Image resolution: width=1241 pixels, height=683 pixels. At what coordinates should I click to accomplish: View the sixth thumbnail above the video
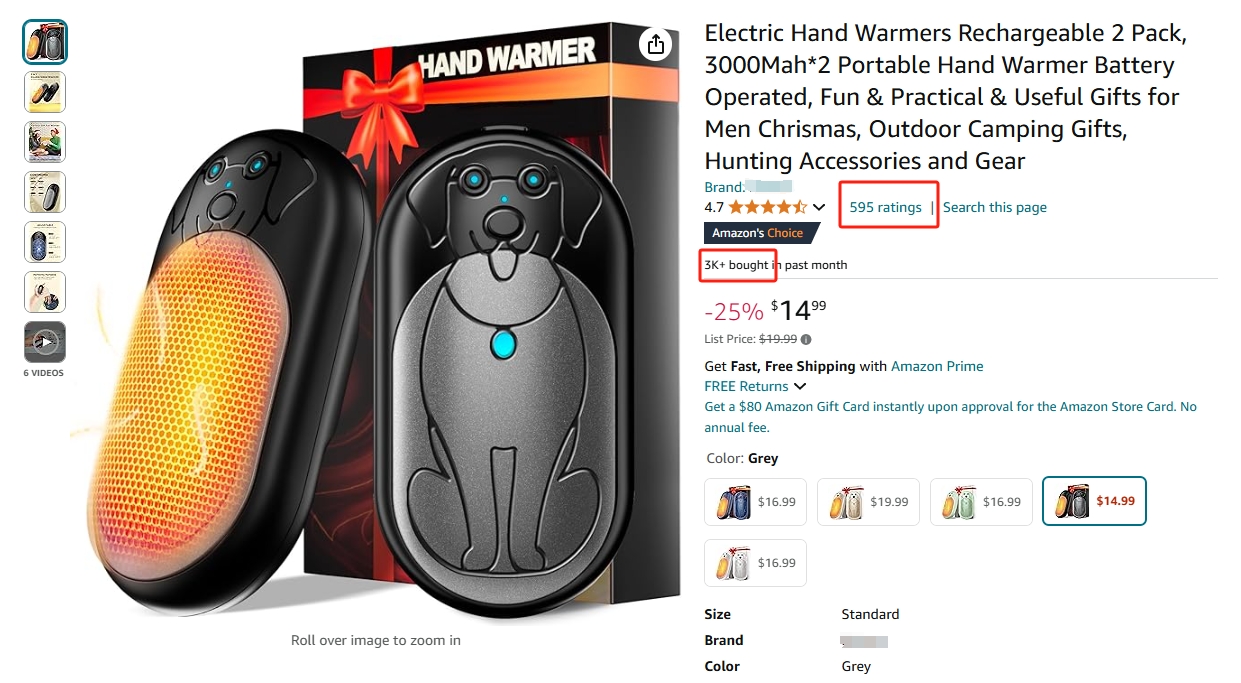click(x=45, y=292)
